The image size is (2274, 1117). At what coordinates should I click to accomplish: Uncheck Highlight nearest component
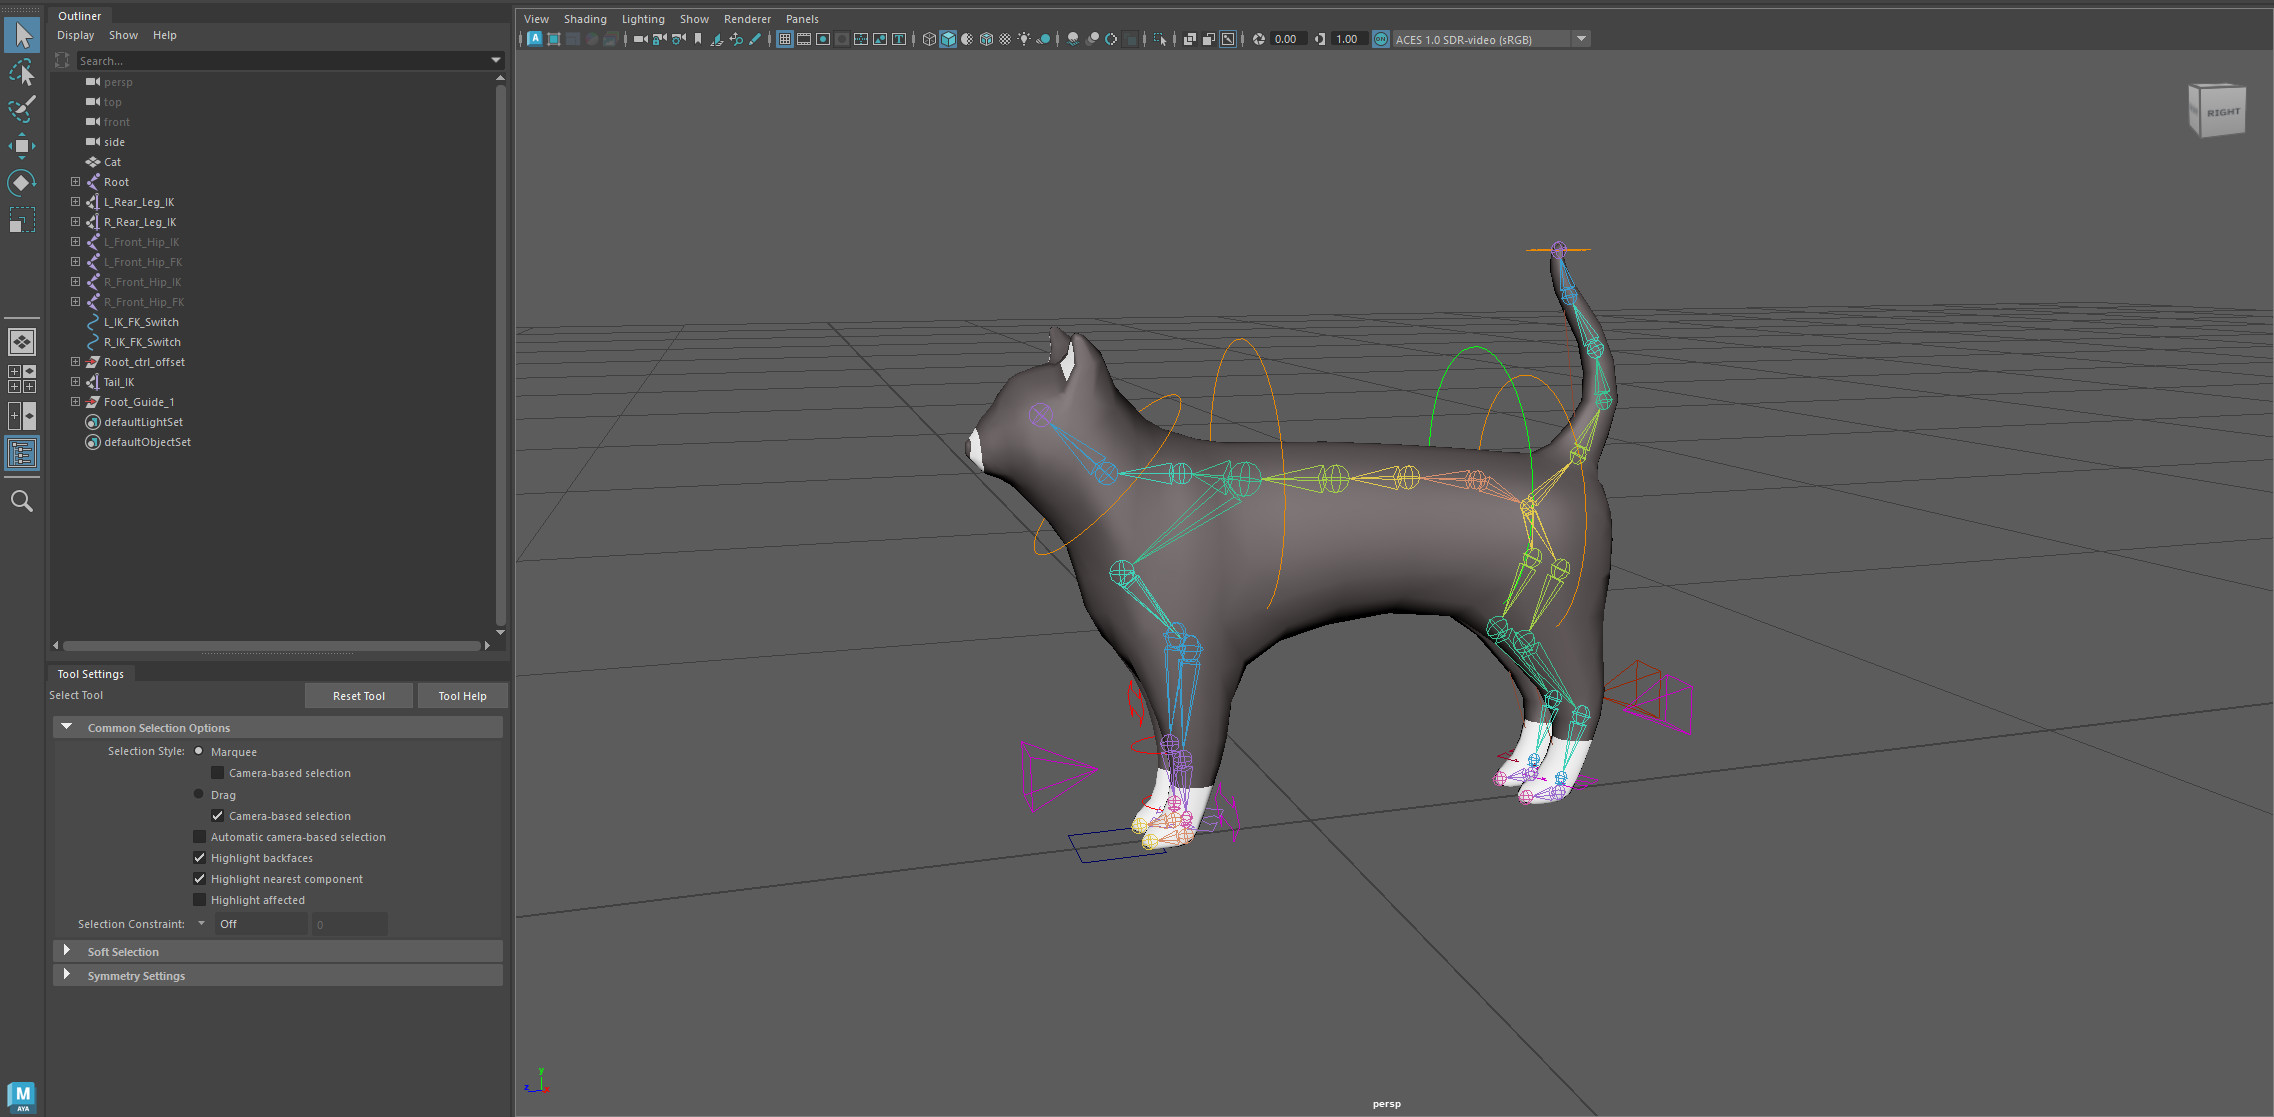199,879
